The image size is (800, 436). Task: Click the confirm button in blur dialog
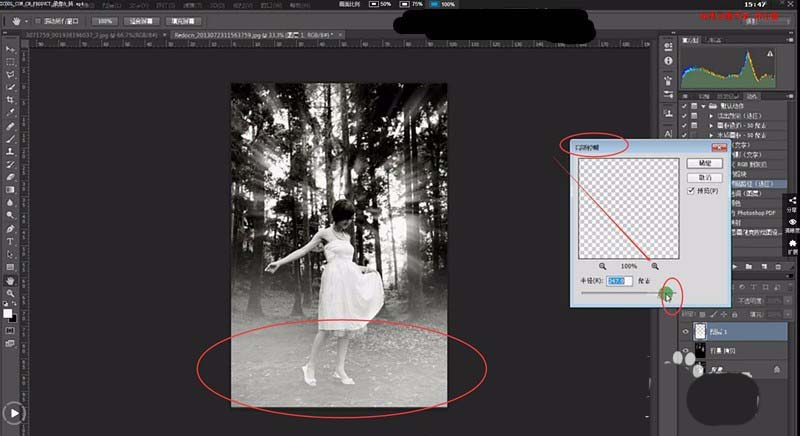703,162
